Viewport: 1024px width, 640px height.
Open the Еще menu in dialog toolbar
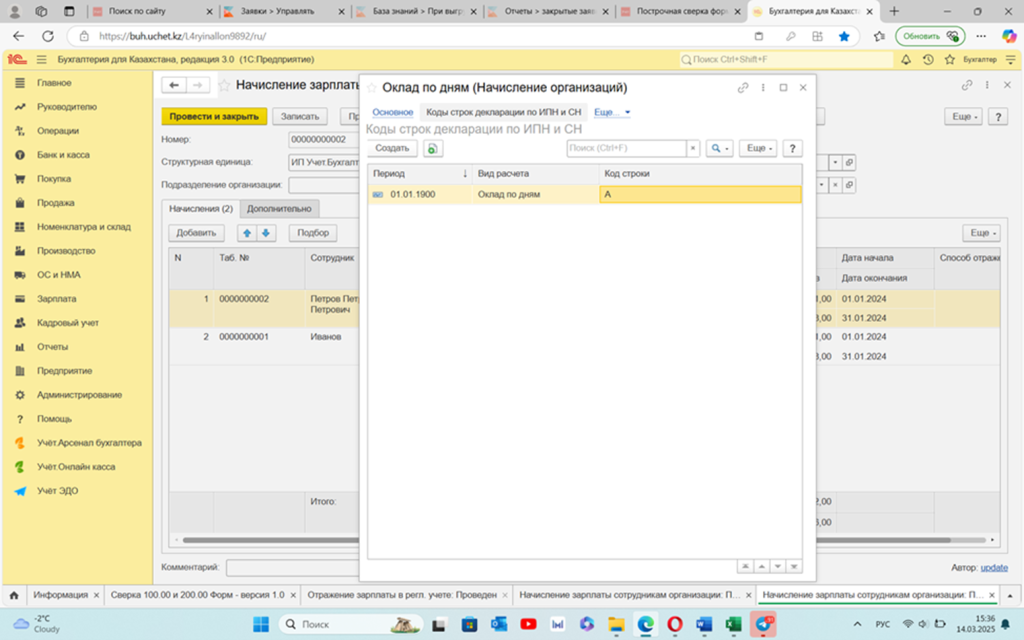coord(757,148)
